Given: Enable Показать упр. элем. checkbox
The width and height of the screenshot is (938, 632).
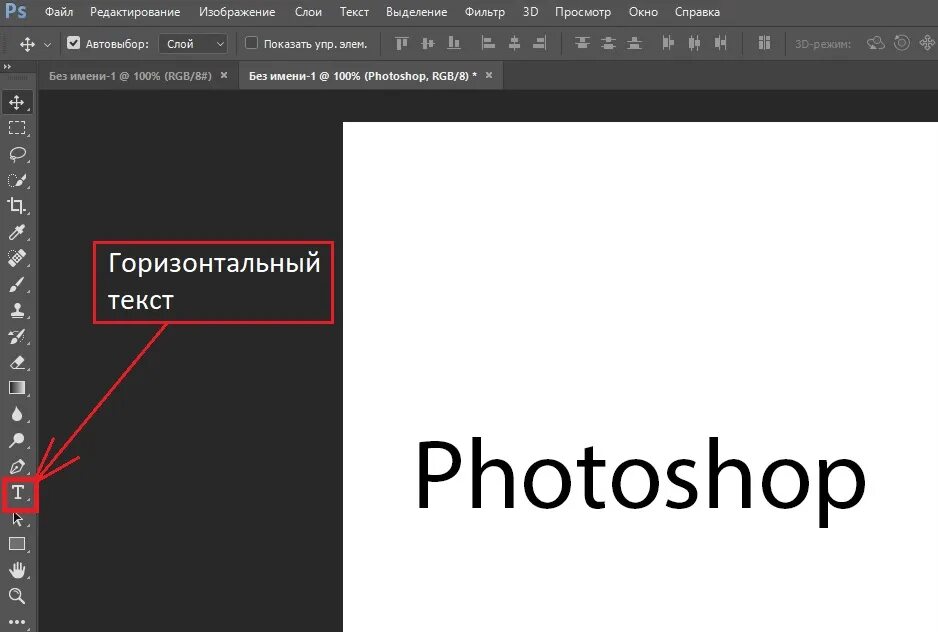Looking at the screenshot, I should coord(251,43).
